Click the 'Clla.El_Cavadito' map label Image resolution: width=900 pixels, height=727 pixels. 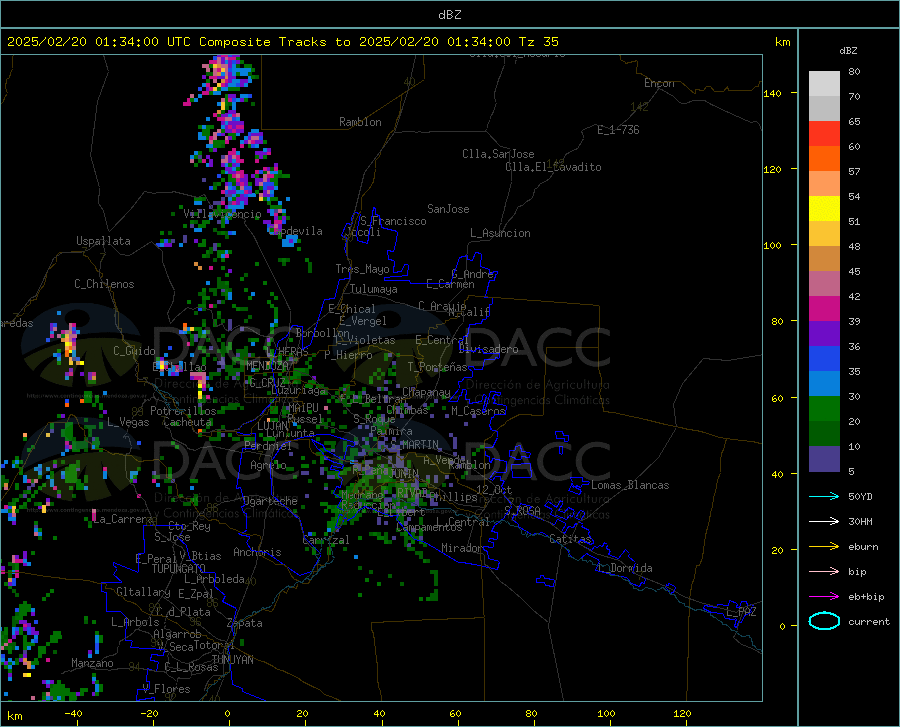click(x=553, y=167)
